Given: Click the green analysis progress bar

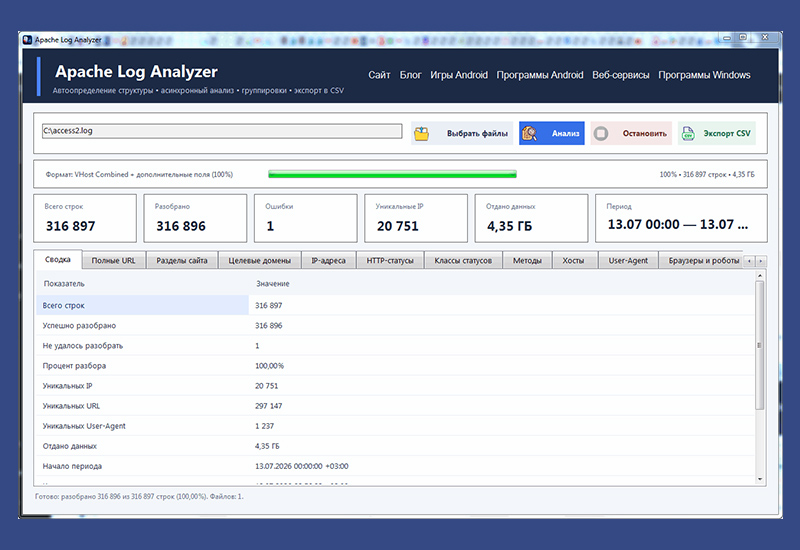Looking at the screenshot, I should coord(392,174).
